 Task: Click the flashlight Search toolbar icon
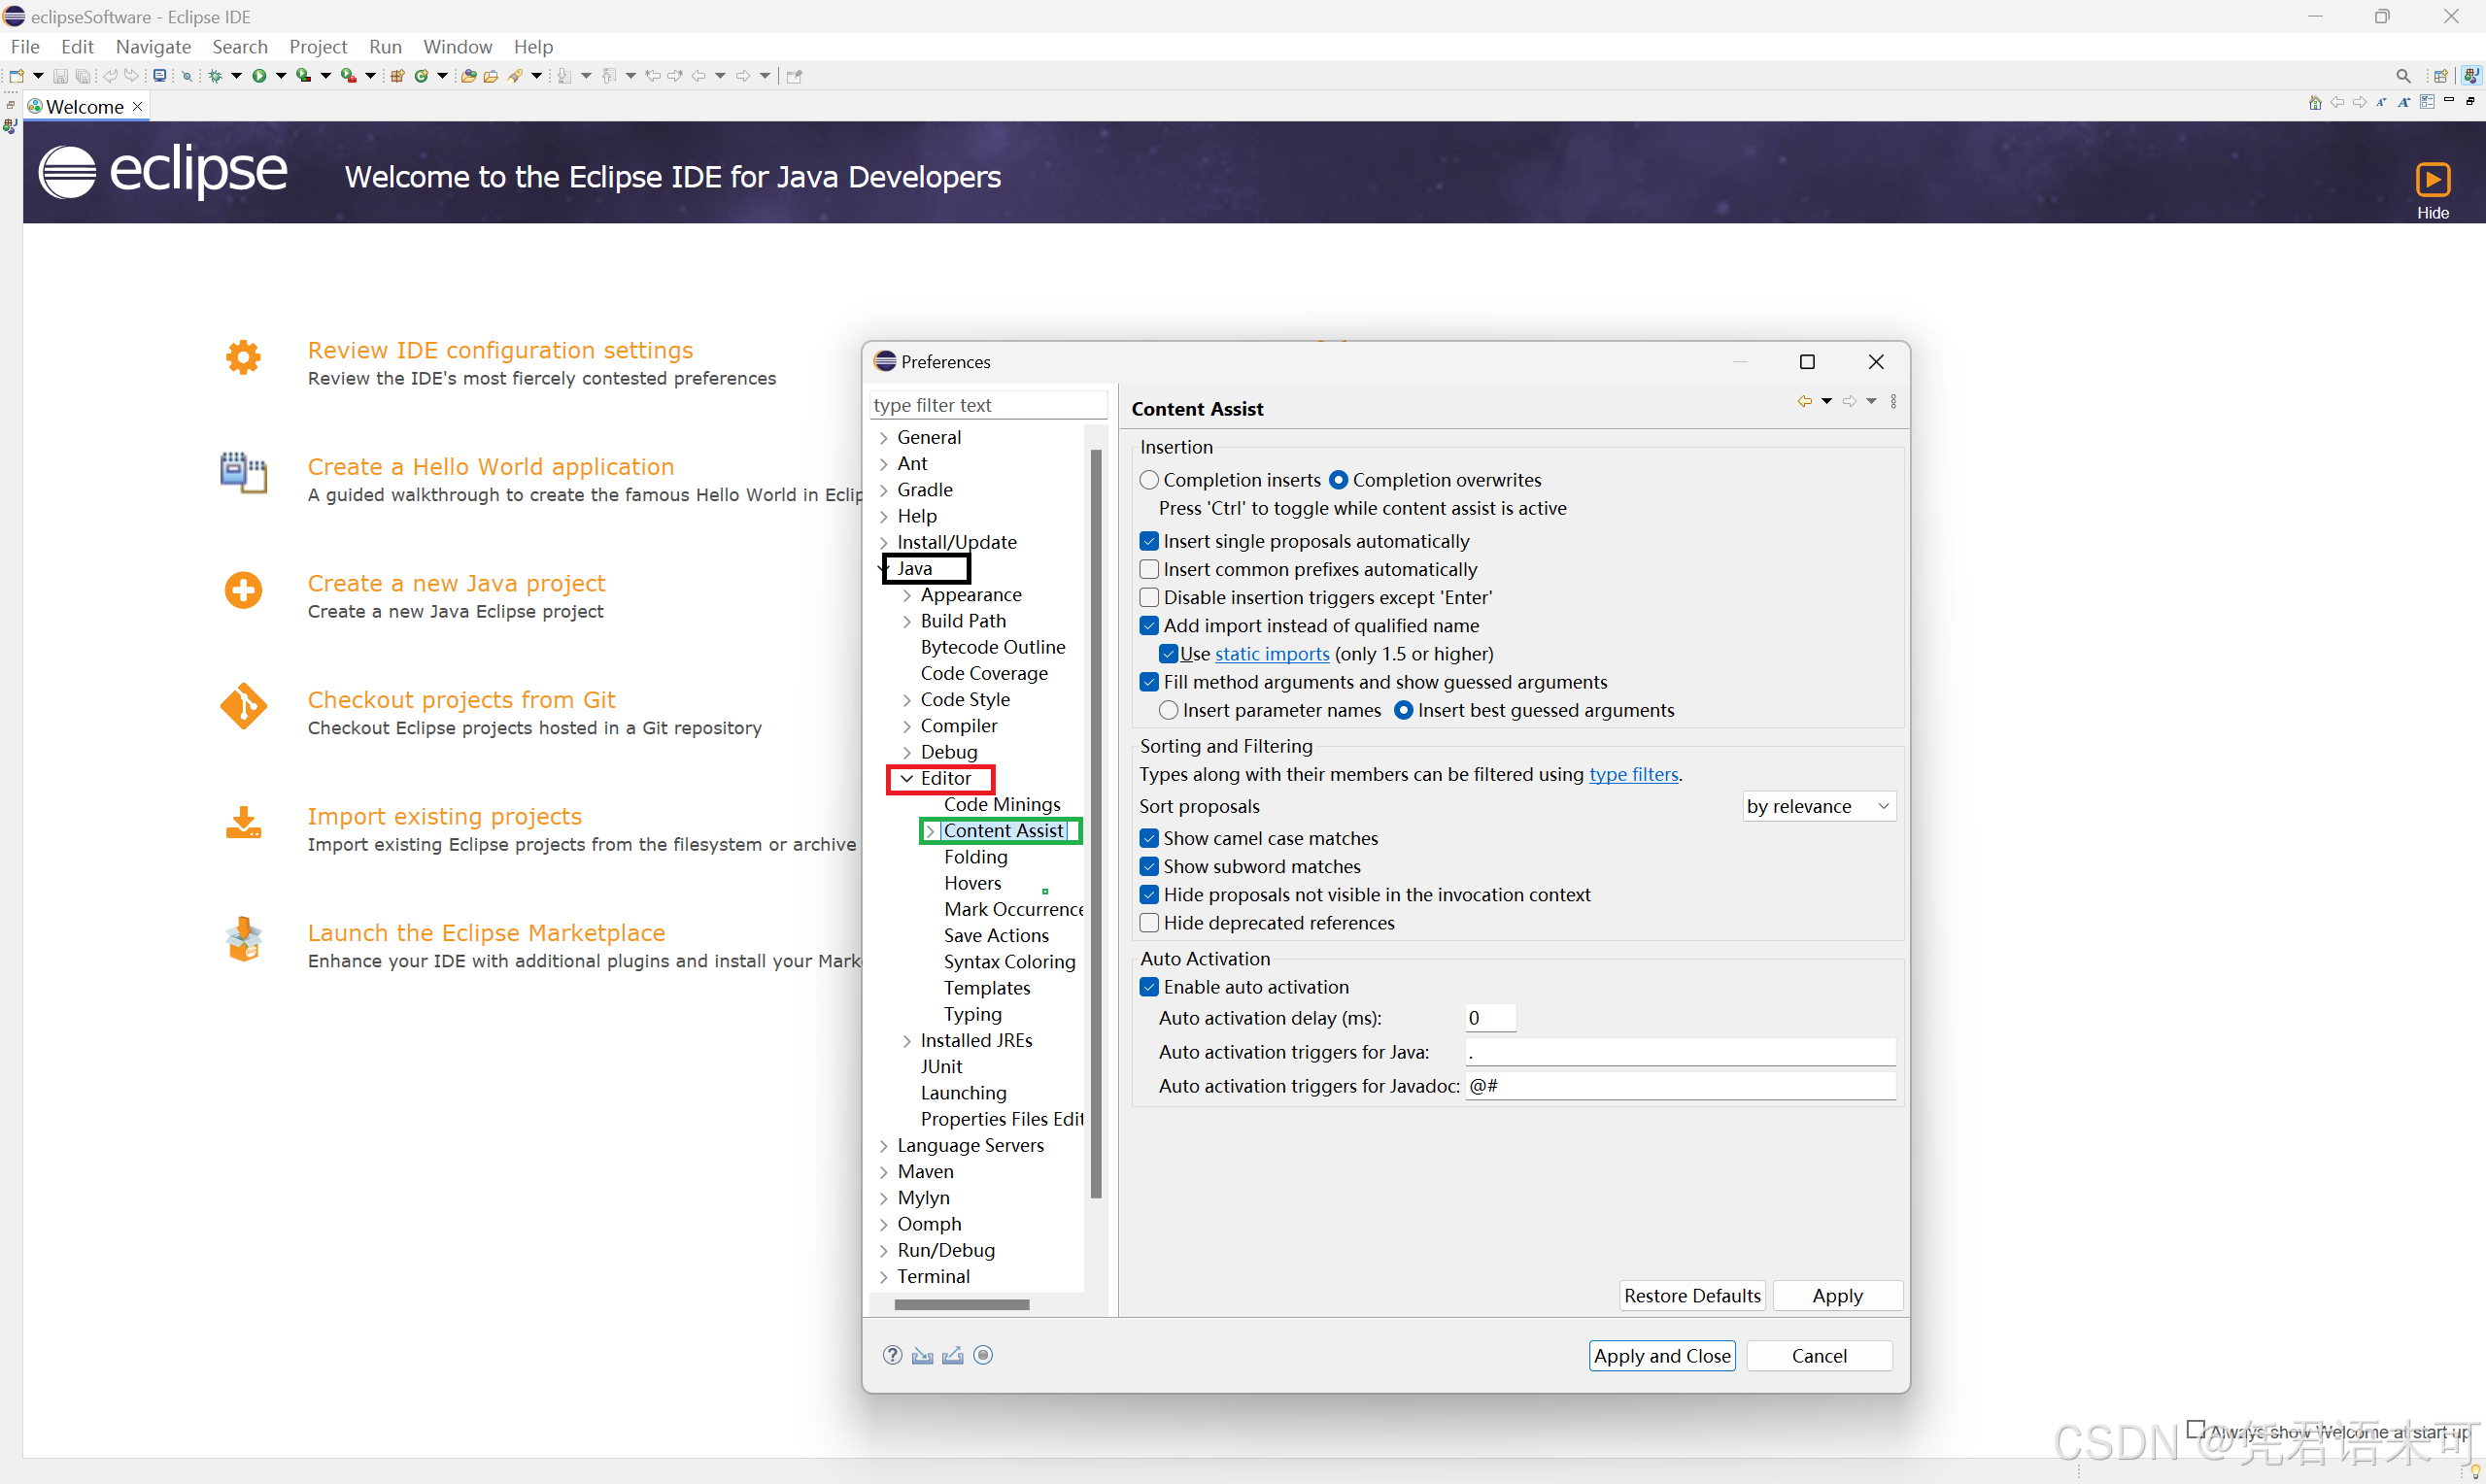pyautogui.click(x=515, y=76)
